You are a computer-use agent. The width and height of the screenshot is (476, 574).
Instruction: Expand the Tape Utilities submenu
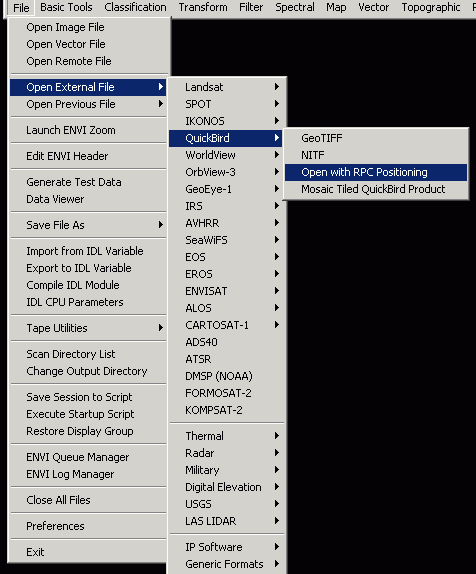click(x=88, y=328)
